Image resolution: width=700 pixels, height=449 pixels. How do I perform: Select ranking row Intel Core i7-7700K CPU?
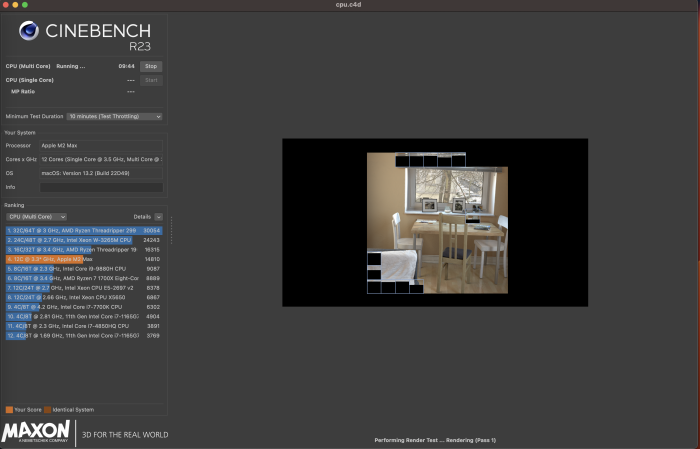84,307
